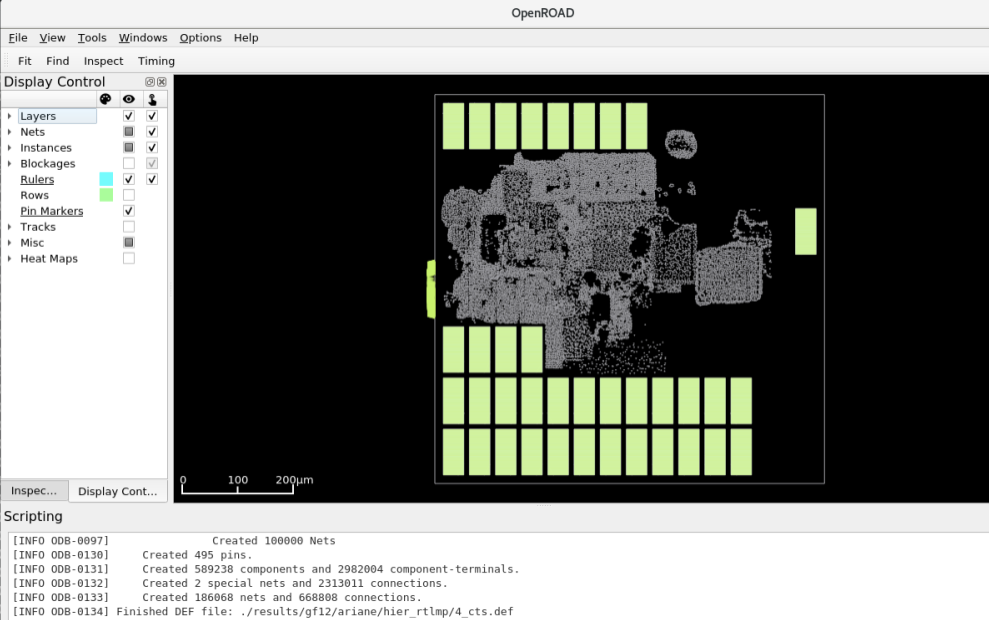989x620 pixels.
Task: Expand the Nets tree item
Action: 10,132
